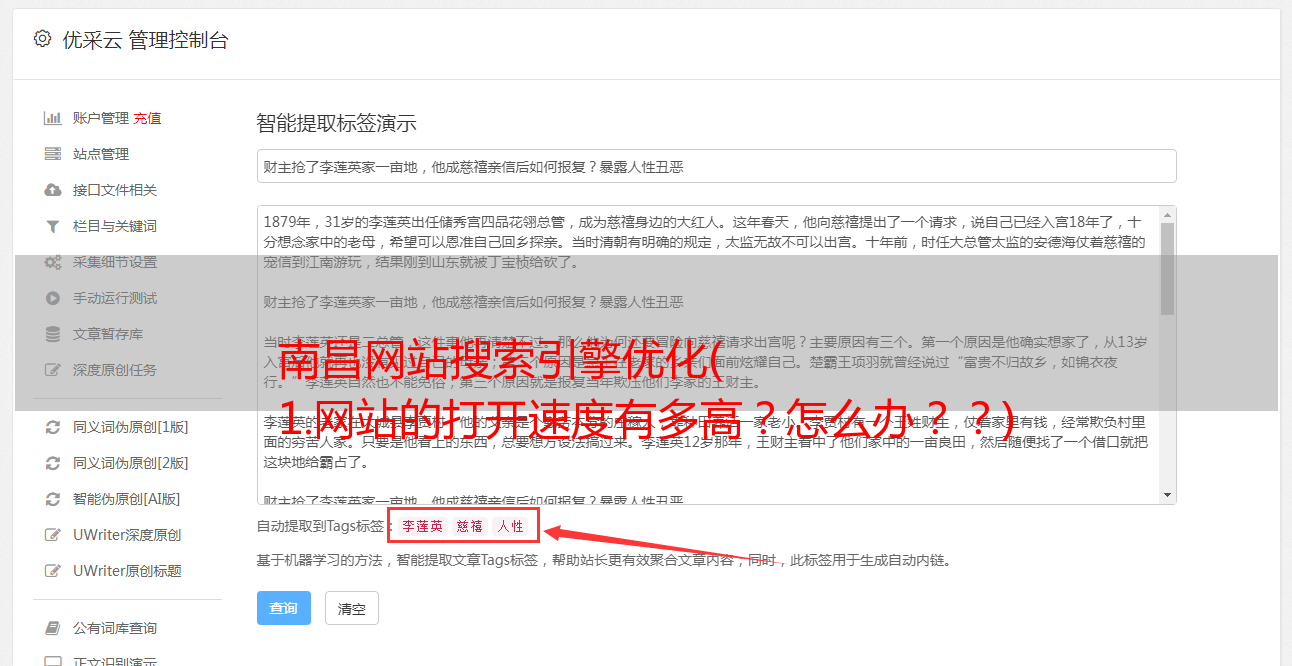Click the red 充值 recharge link
Viewport: 1292px width, 666px height.
pyautogui.click(x=147, y=118)
